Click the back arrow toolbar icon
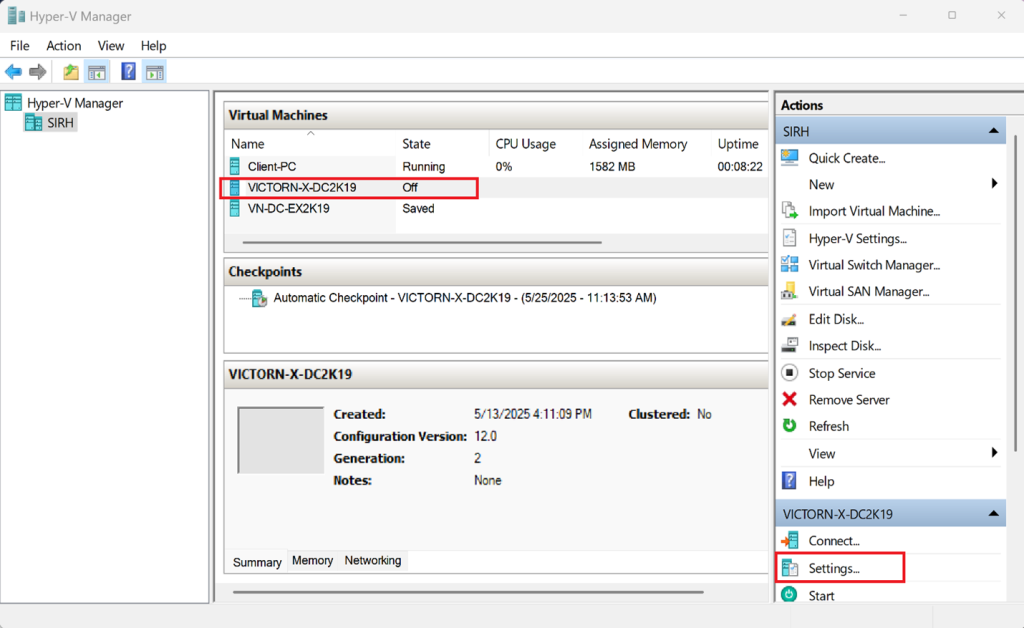1024x628 pixels. tap(13, 71)
